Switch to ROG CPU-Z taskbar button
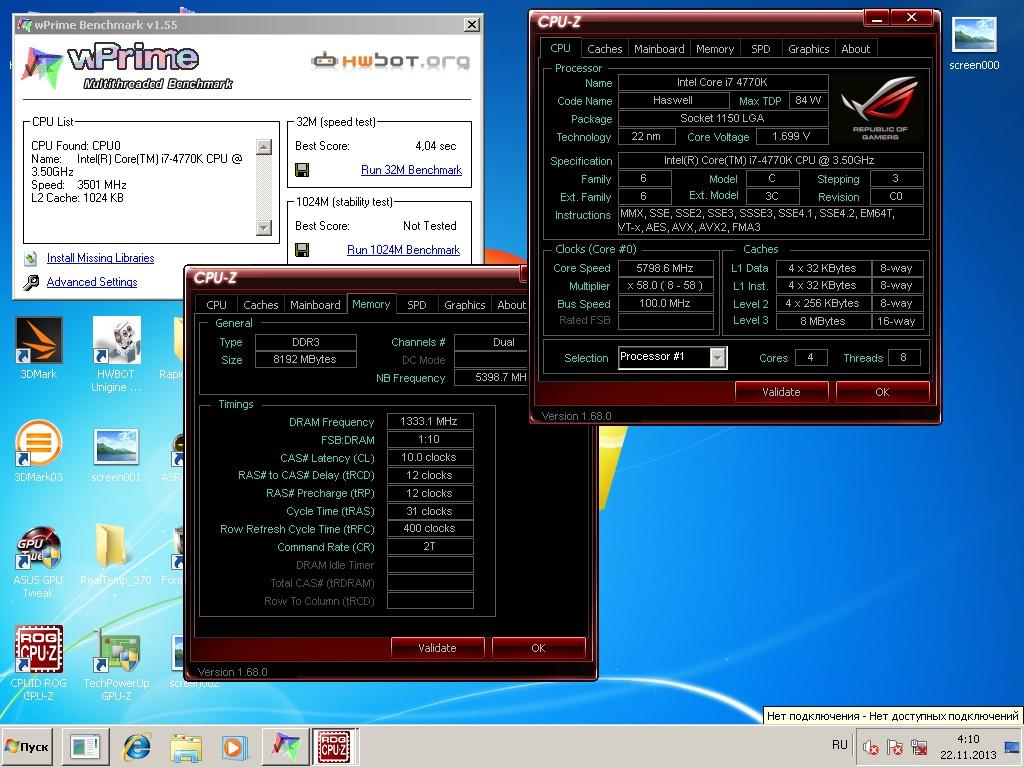Screen dimensions: 1024x768 pos(334,746)
